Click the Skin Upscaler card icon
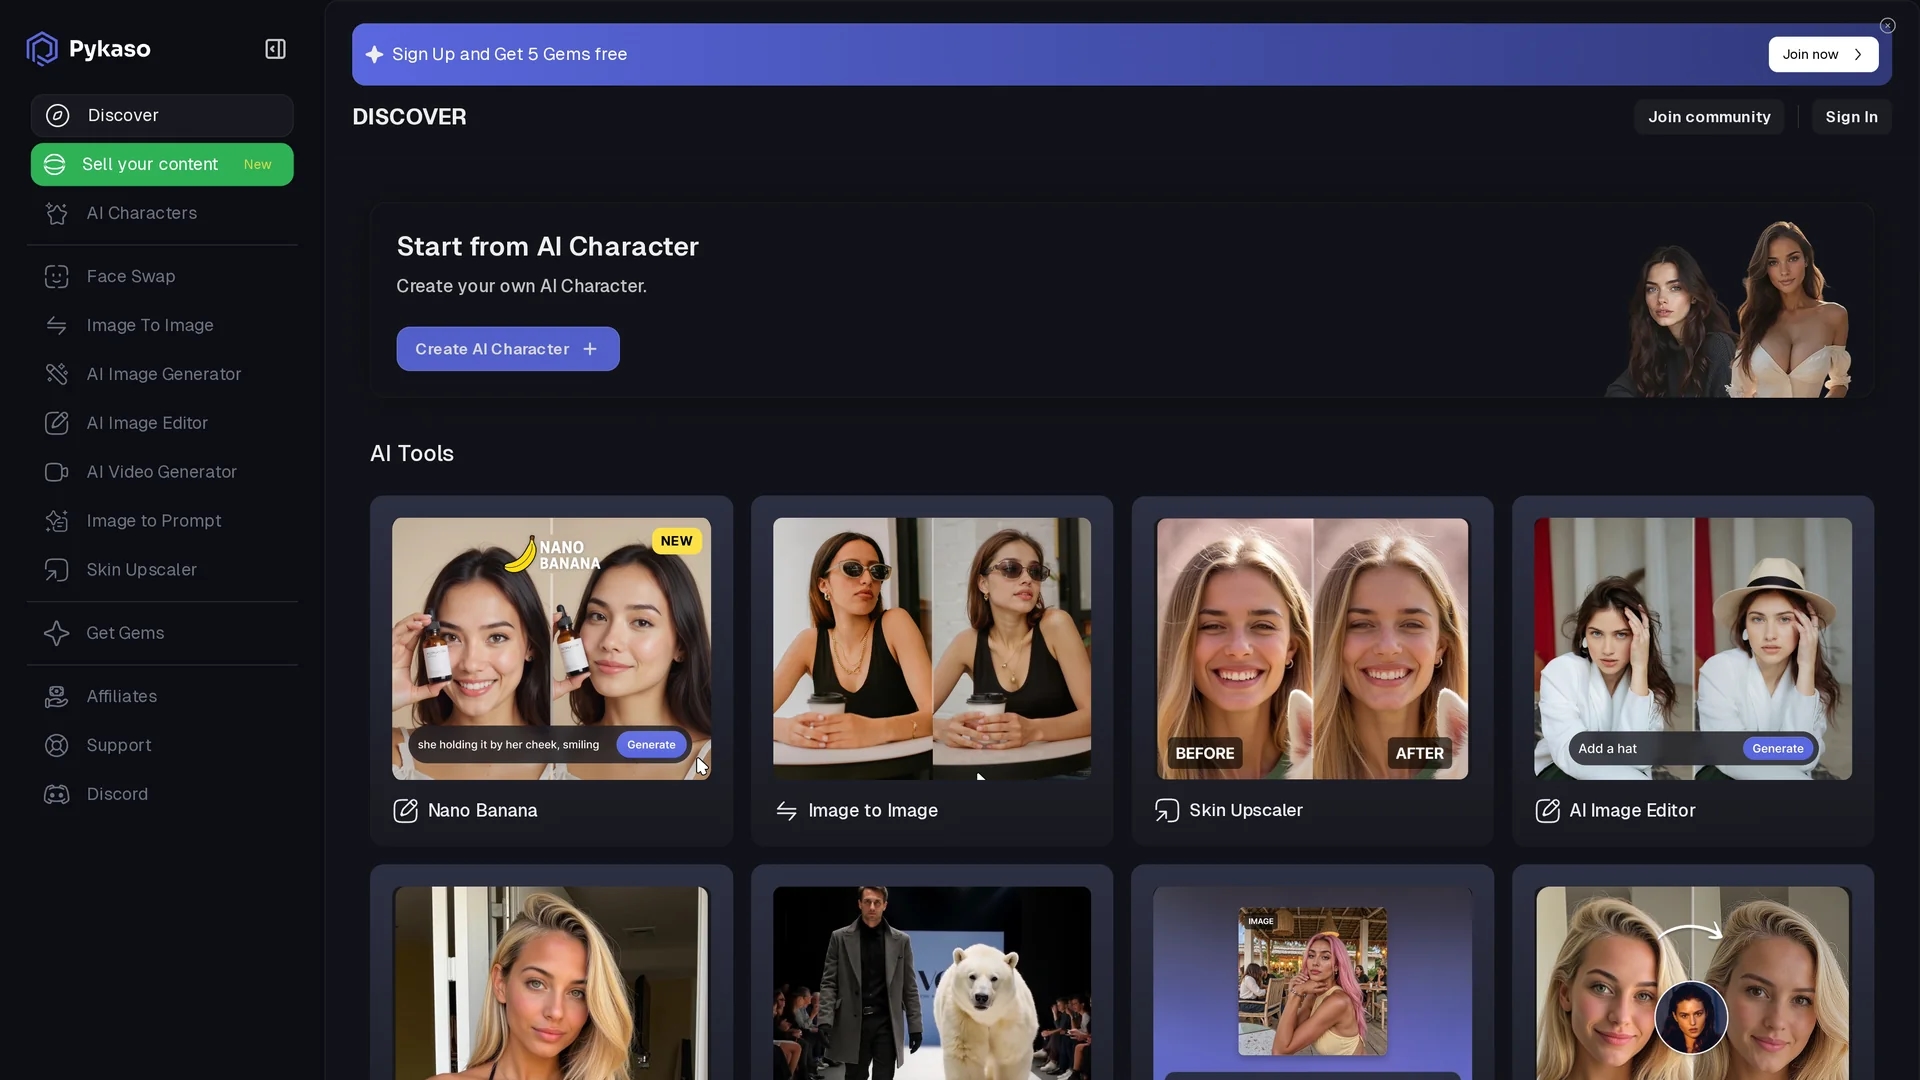 click(1167, 811)
